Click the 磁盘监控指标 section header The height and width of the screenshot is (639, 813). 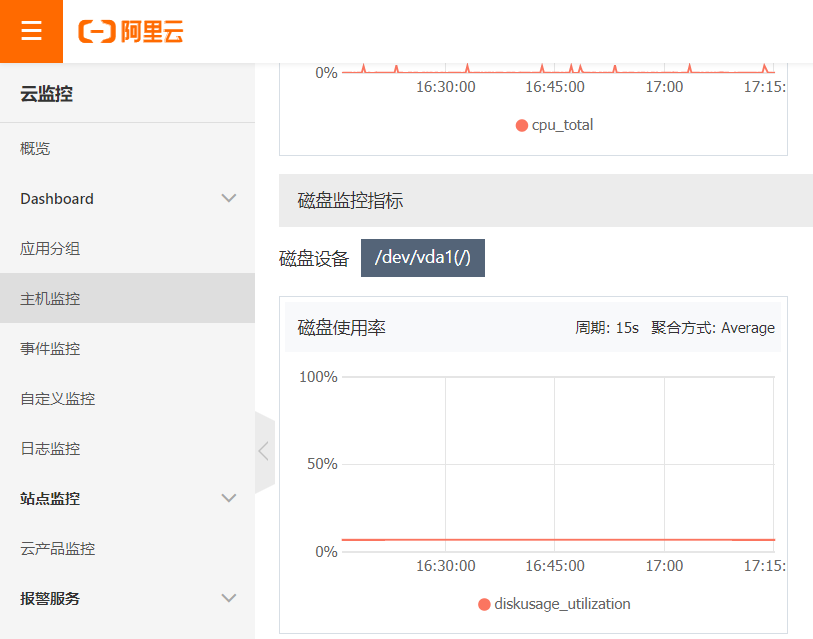pos(351,200)
